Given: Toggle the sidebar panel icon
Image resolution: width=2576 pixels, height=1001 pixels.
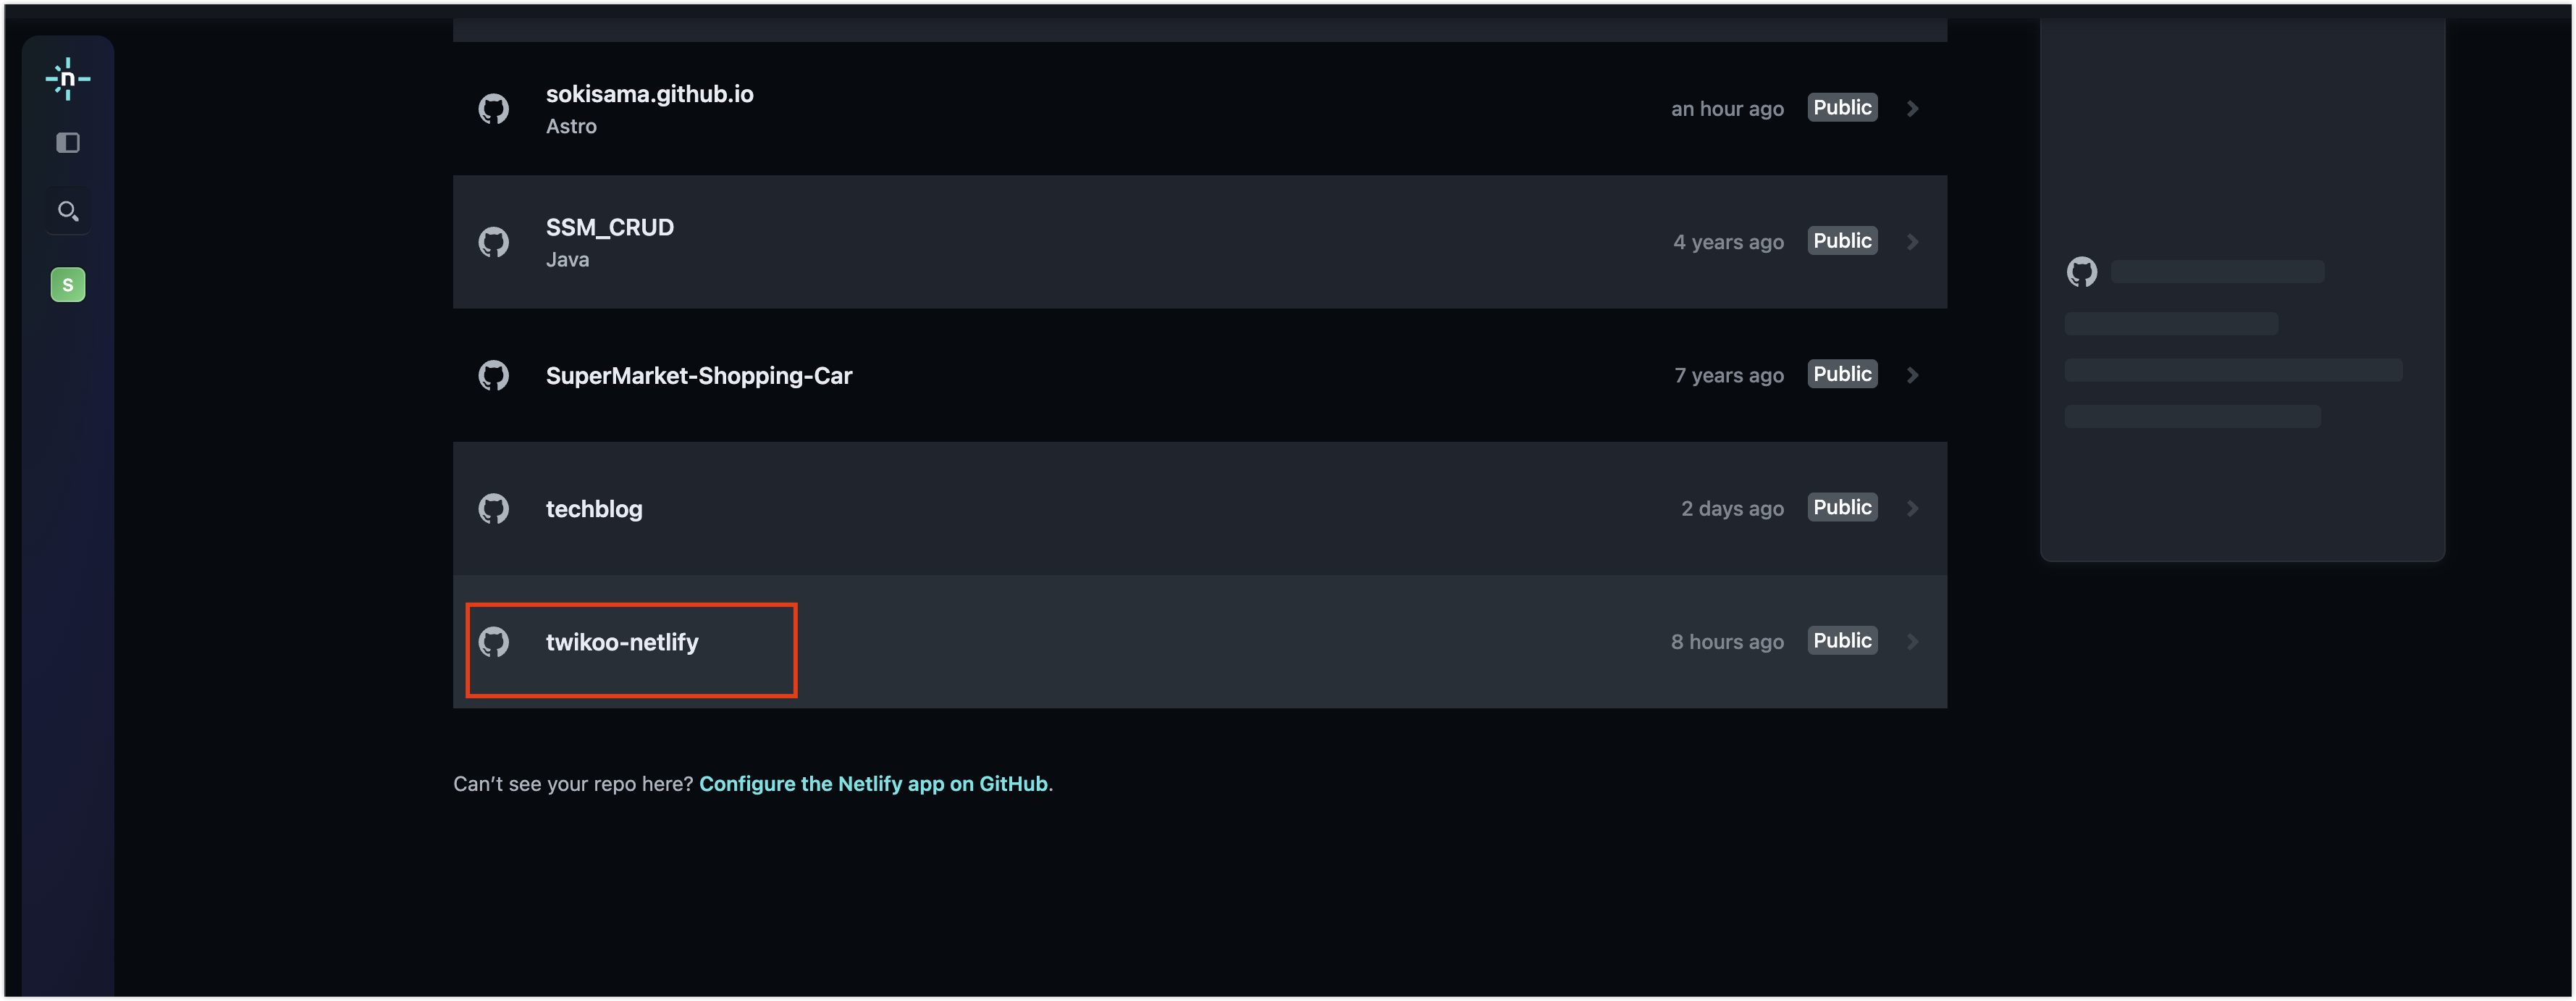Looking at the screenshot, I should tap(68, 143).
